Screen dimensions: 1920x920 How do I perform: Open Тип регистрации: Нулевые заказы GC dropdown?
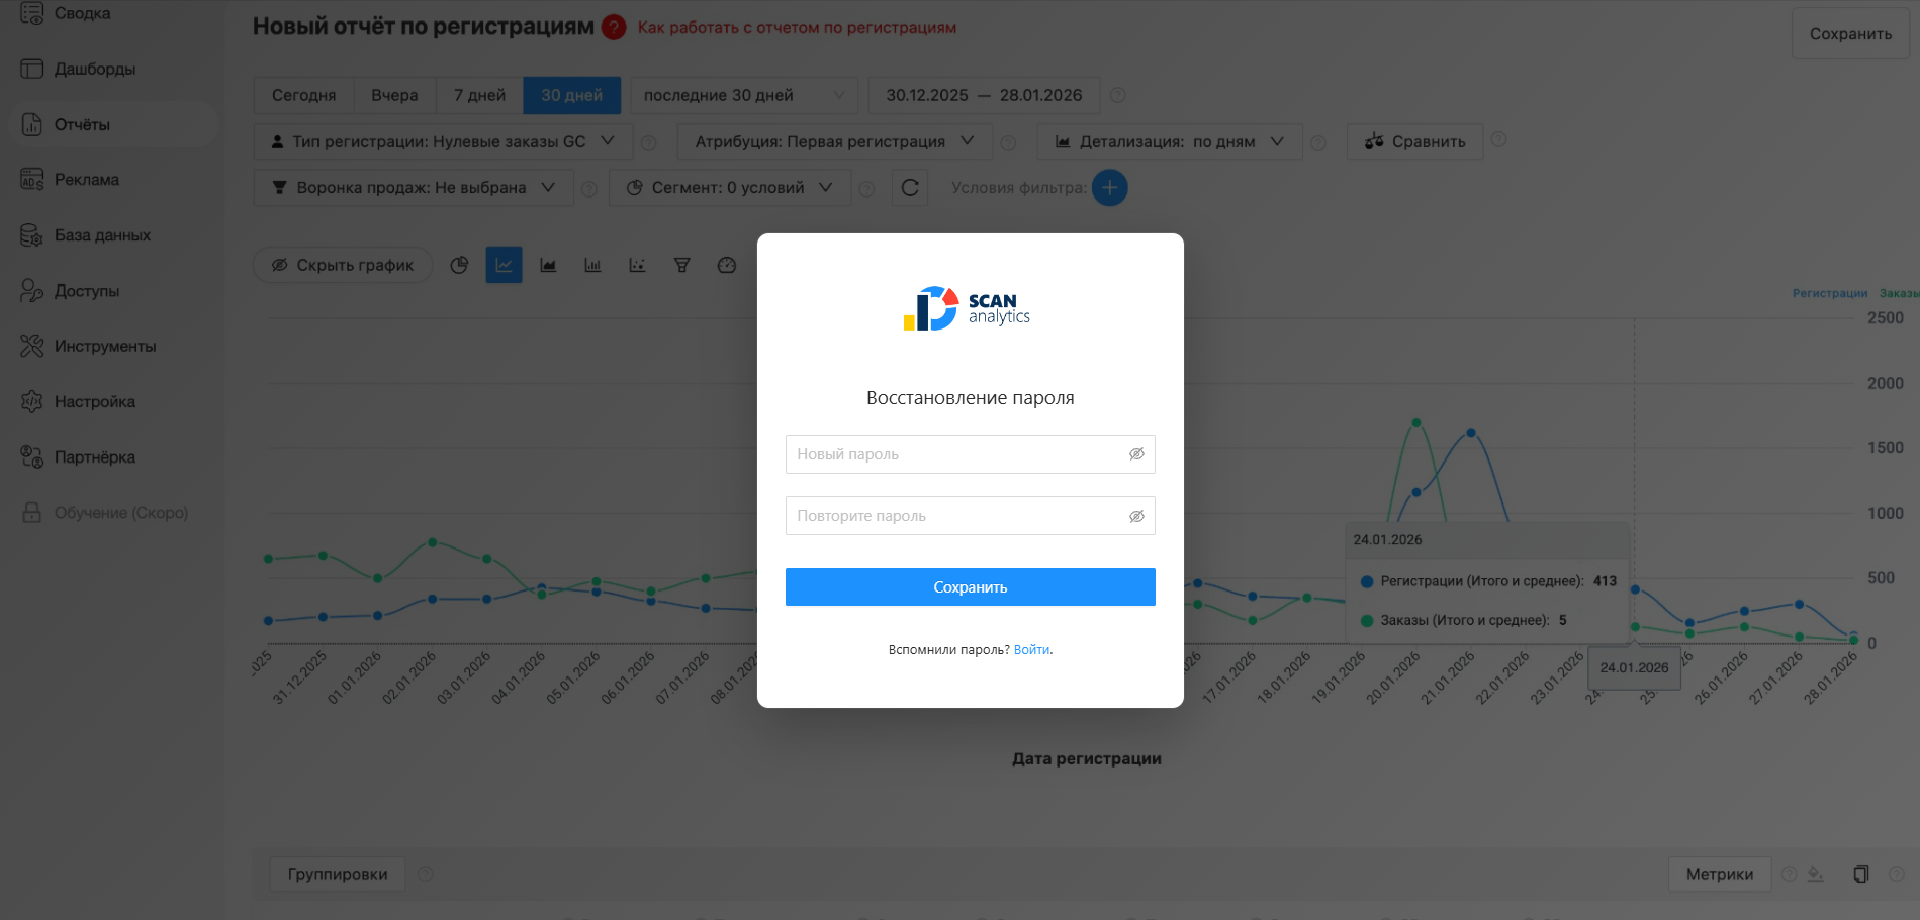click(x=443, y=141)
